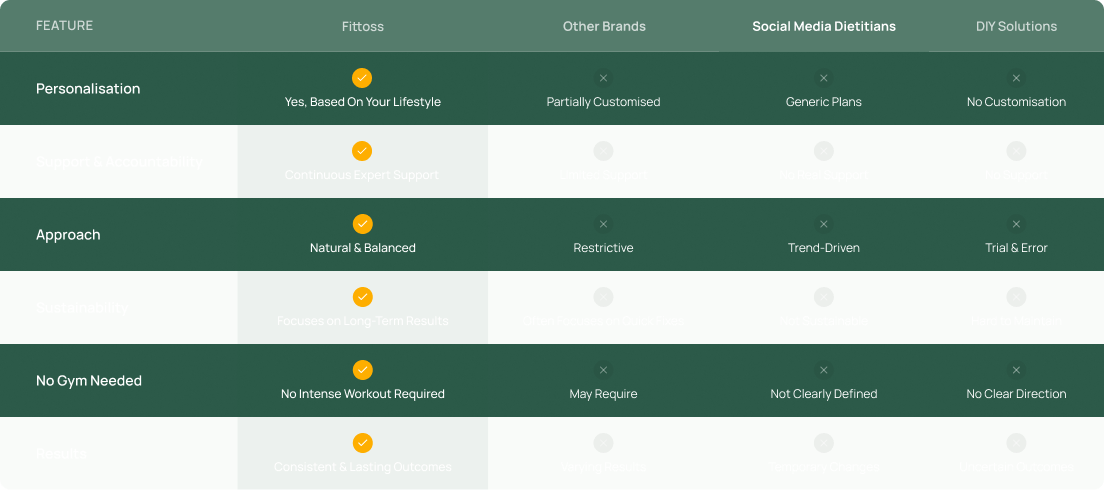
Task: Click the No Gym Needed row label
Action: [89, 381]
